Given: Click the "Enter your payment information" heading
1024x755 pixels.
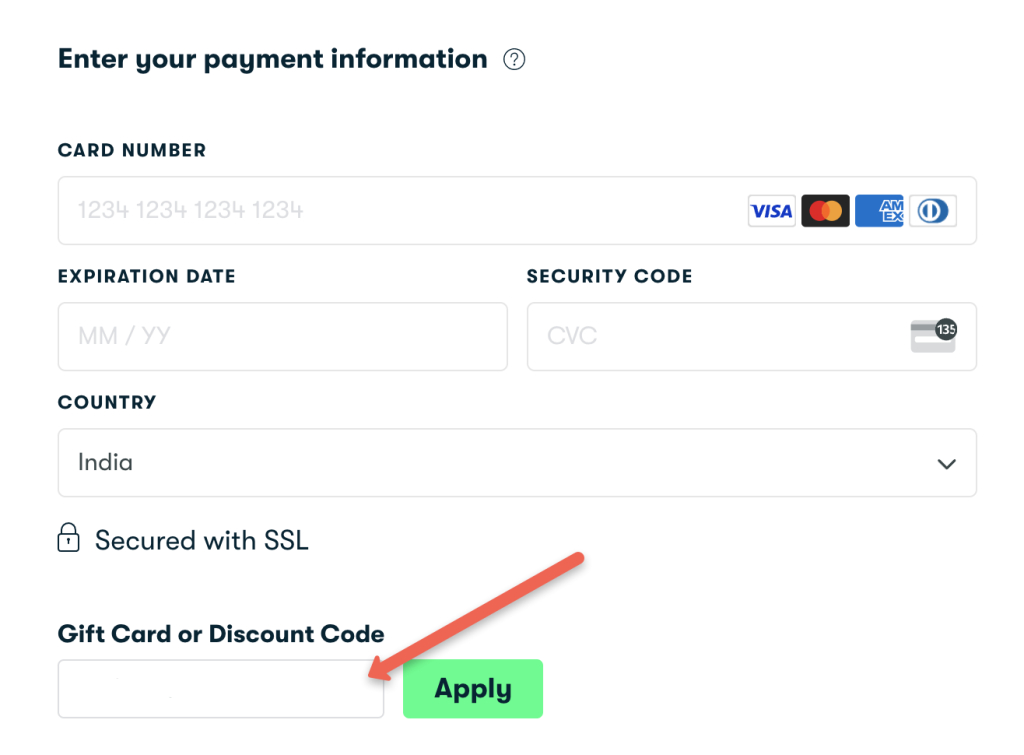Looking at the screenshot, I should (272, 59).
